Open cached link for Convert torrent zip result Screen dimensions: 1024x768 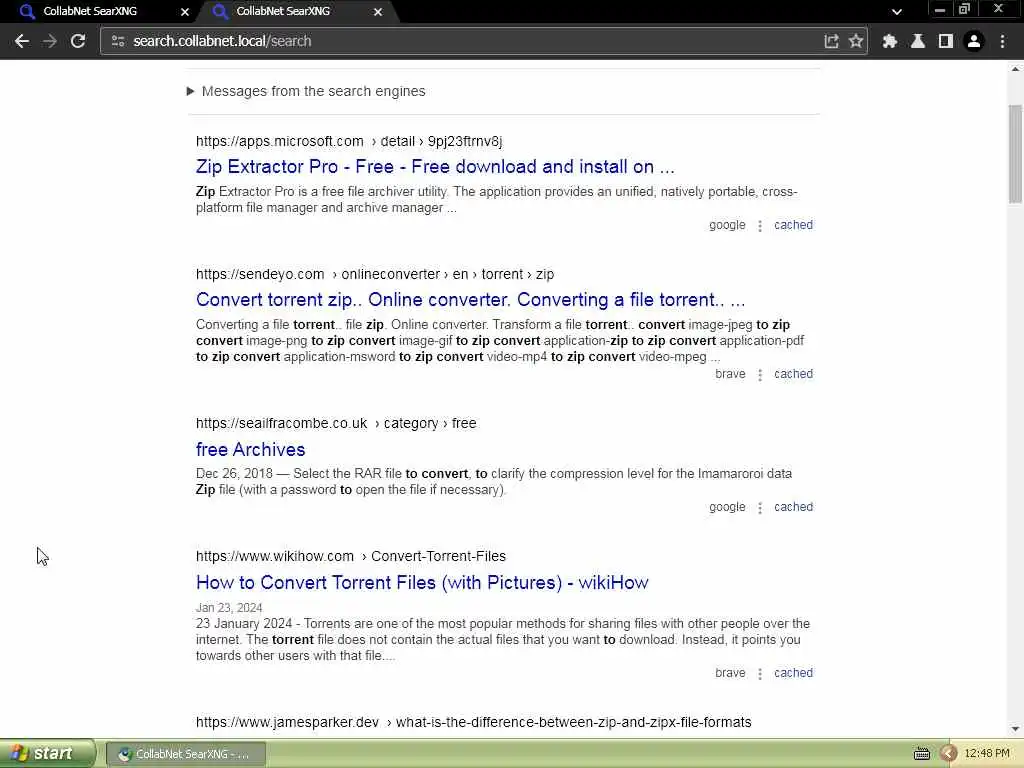pyautogui.click(x=793, y=374)
